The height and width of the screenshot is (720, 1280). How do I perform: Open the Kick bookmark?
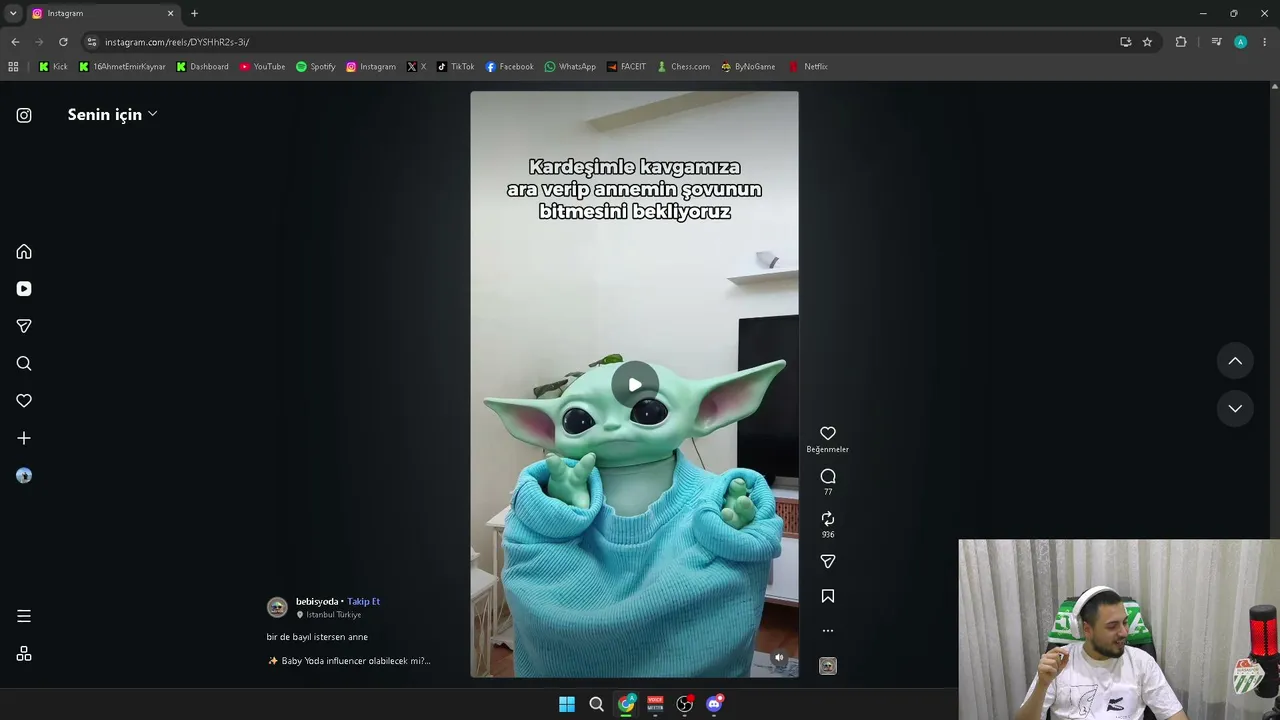[x=53, y=67]
